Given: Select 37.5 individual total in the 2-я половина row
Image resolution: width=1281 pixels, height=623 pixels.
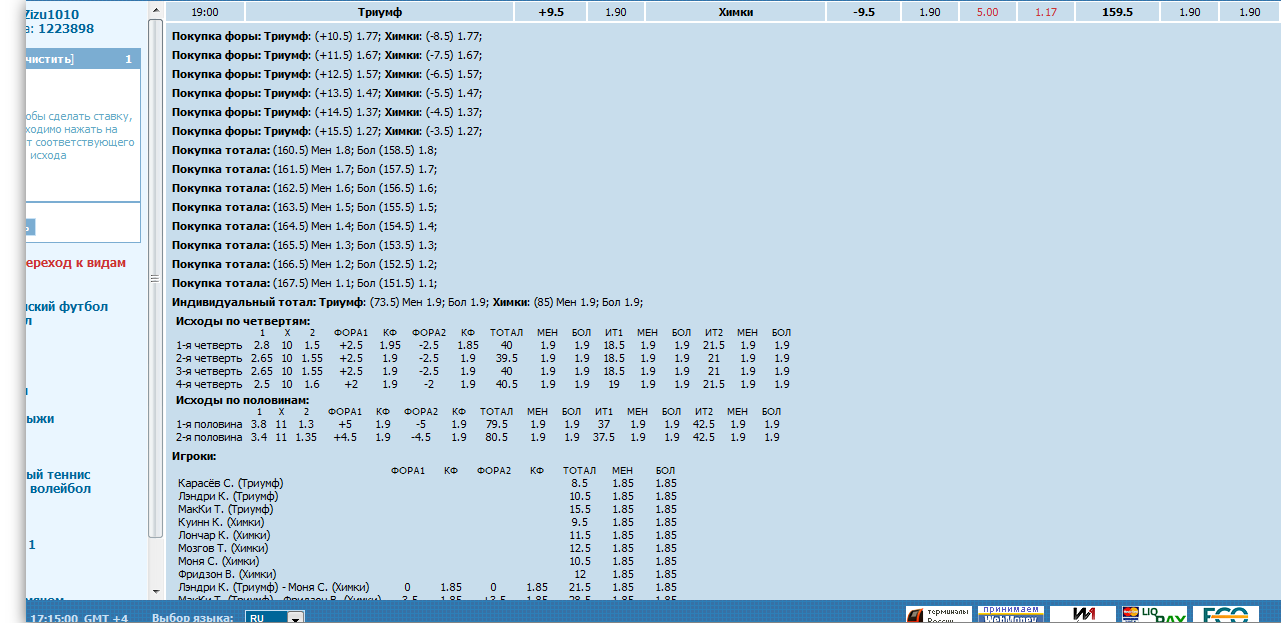Looking at the screenshot, I should (604, 437).
